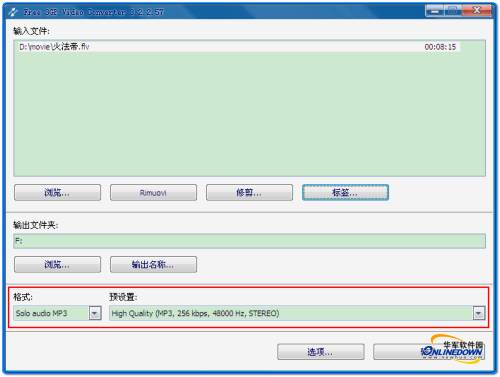Select the input file D:\movie\火法帝.flv
500x377 pixels.
click(x=239, y=47)
